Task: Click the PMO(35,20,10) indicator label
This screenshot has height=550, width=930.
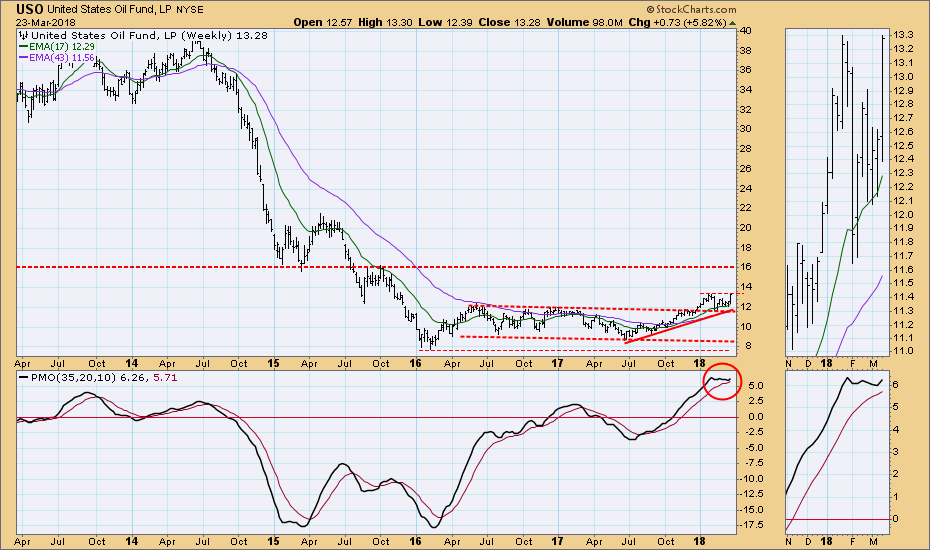Action: pos(58,381)
